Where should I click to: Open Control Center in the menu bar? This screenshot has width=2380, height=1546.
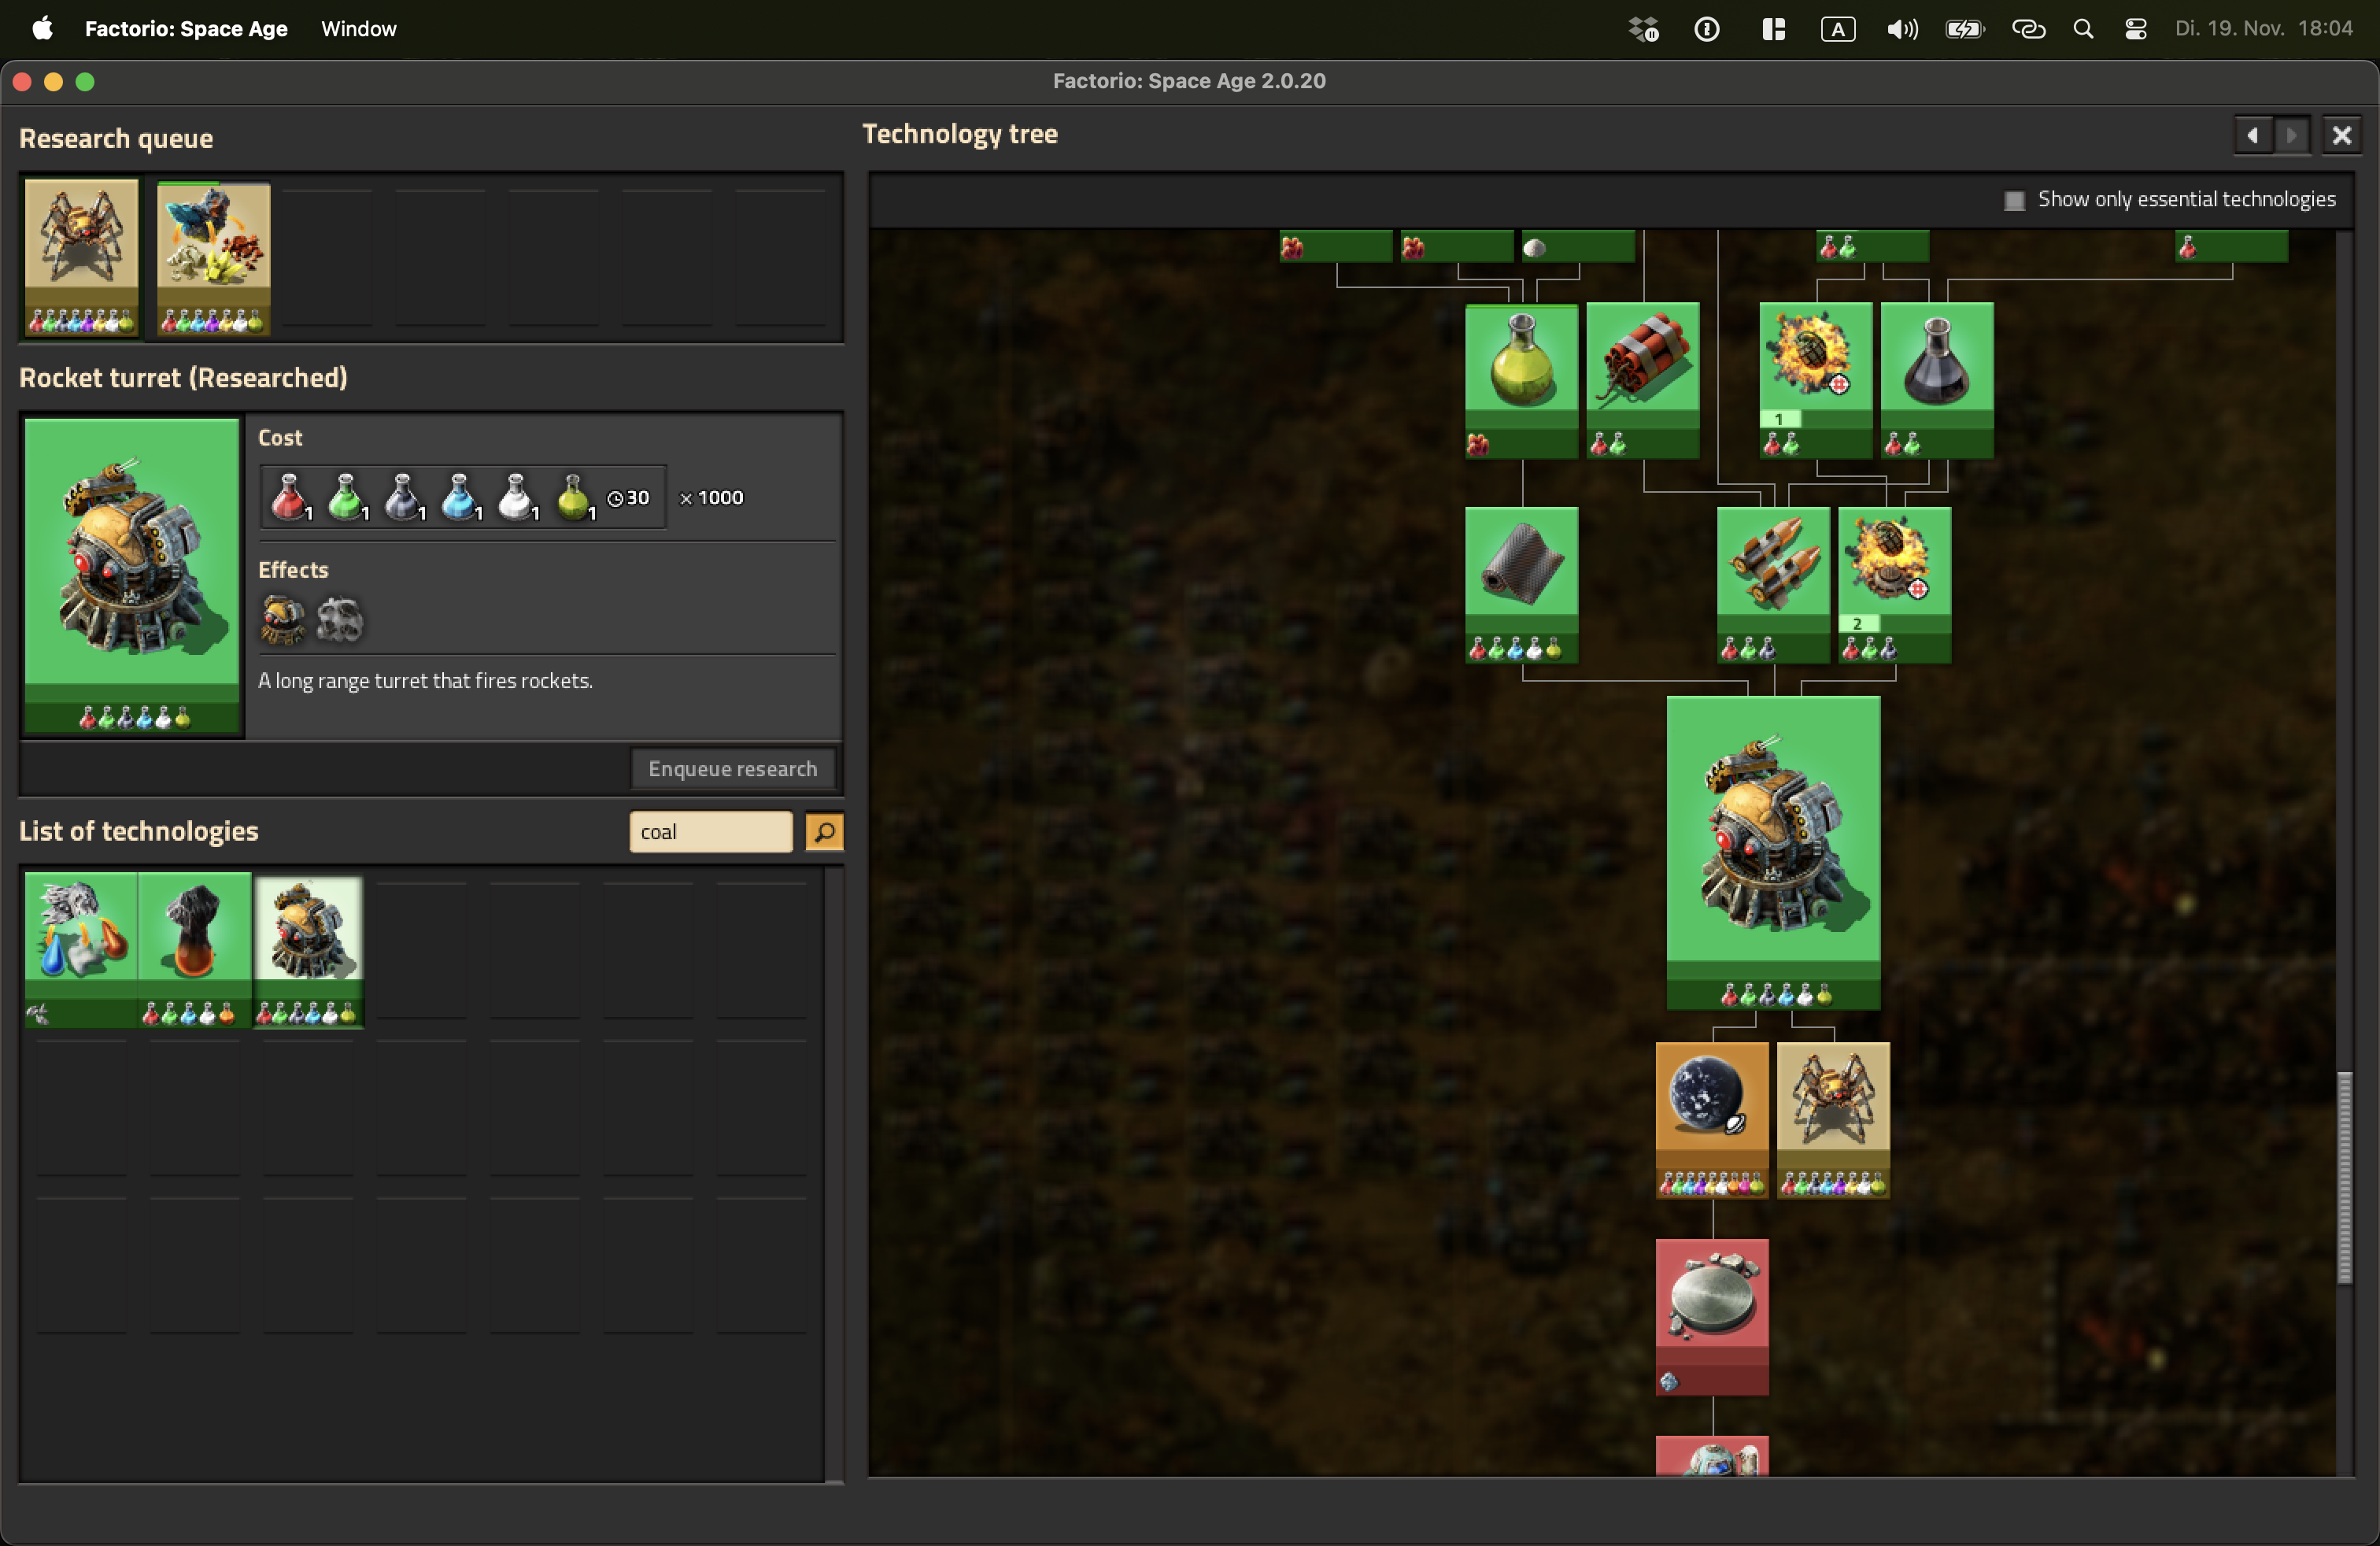point(2135,29)
